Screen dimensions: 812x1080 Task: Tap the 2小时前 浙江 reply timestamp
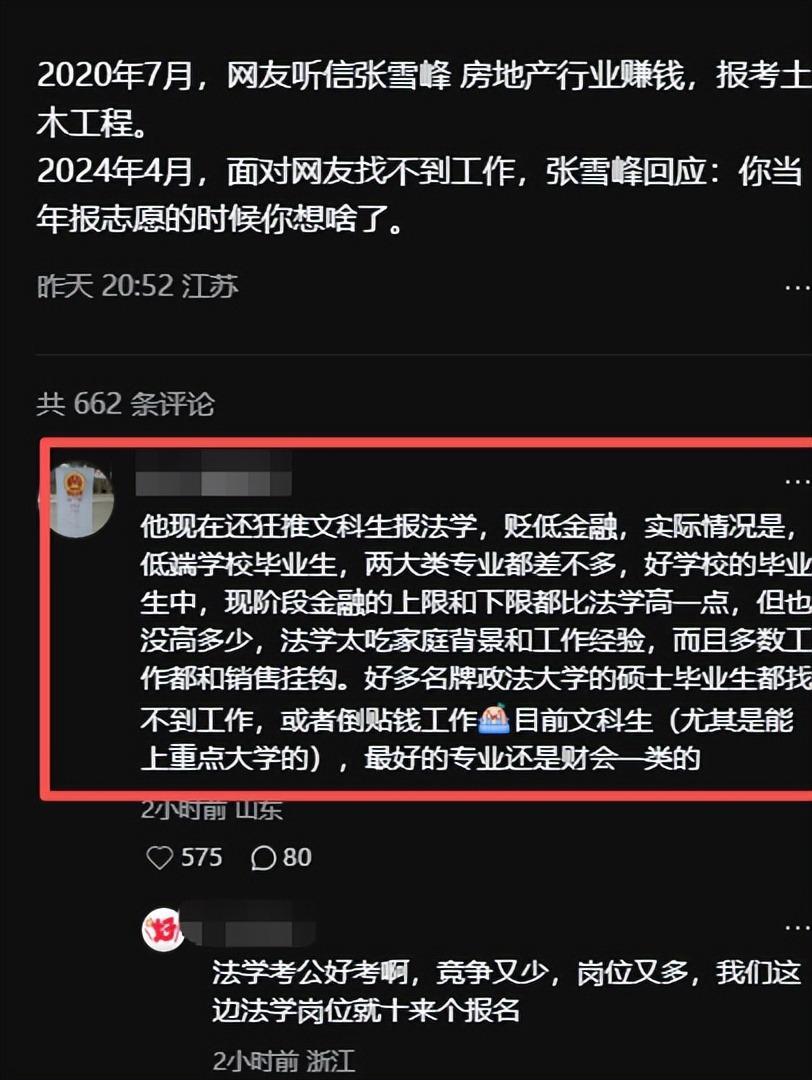[284, 1060]
